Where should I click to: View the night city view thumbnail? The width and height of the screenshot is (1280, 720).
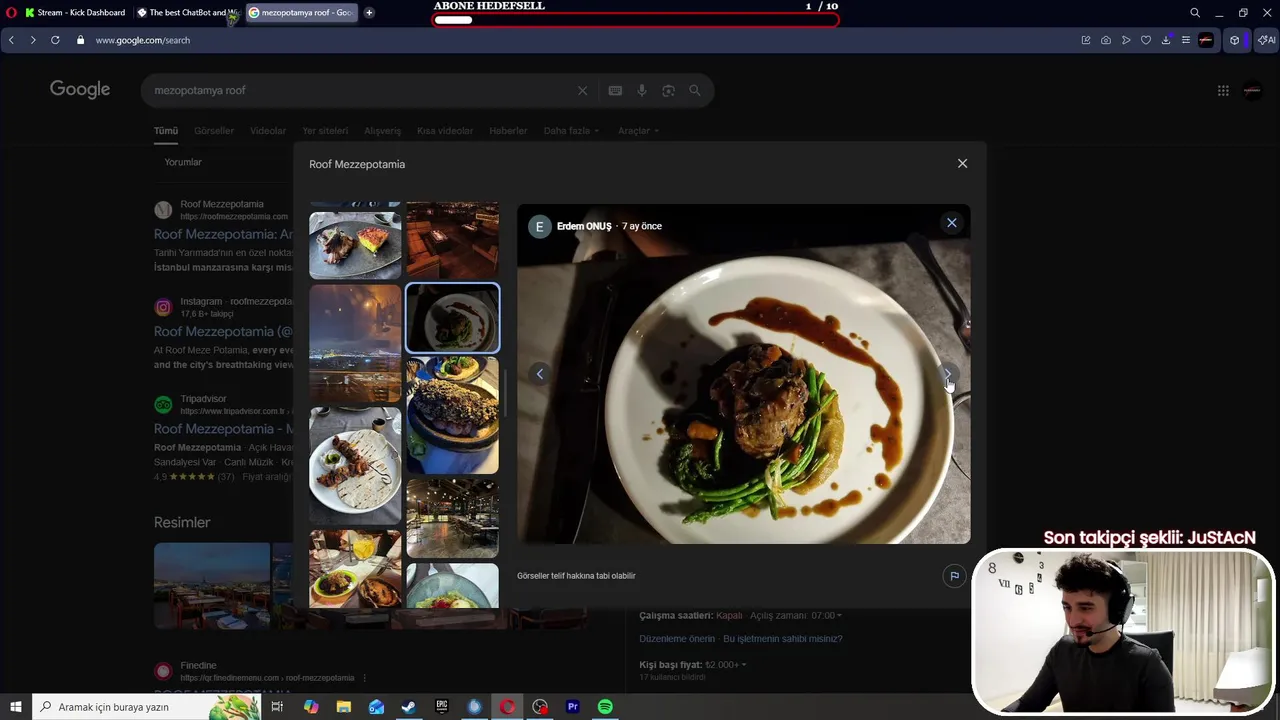click(x=355, y=343)
